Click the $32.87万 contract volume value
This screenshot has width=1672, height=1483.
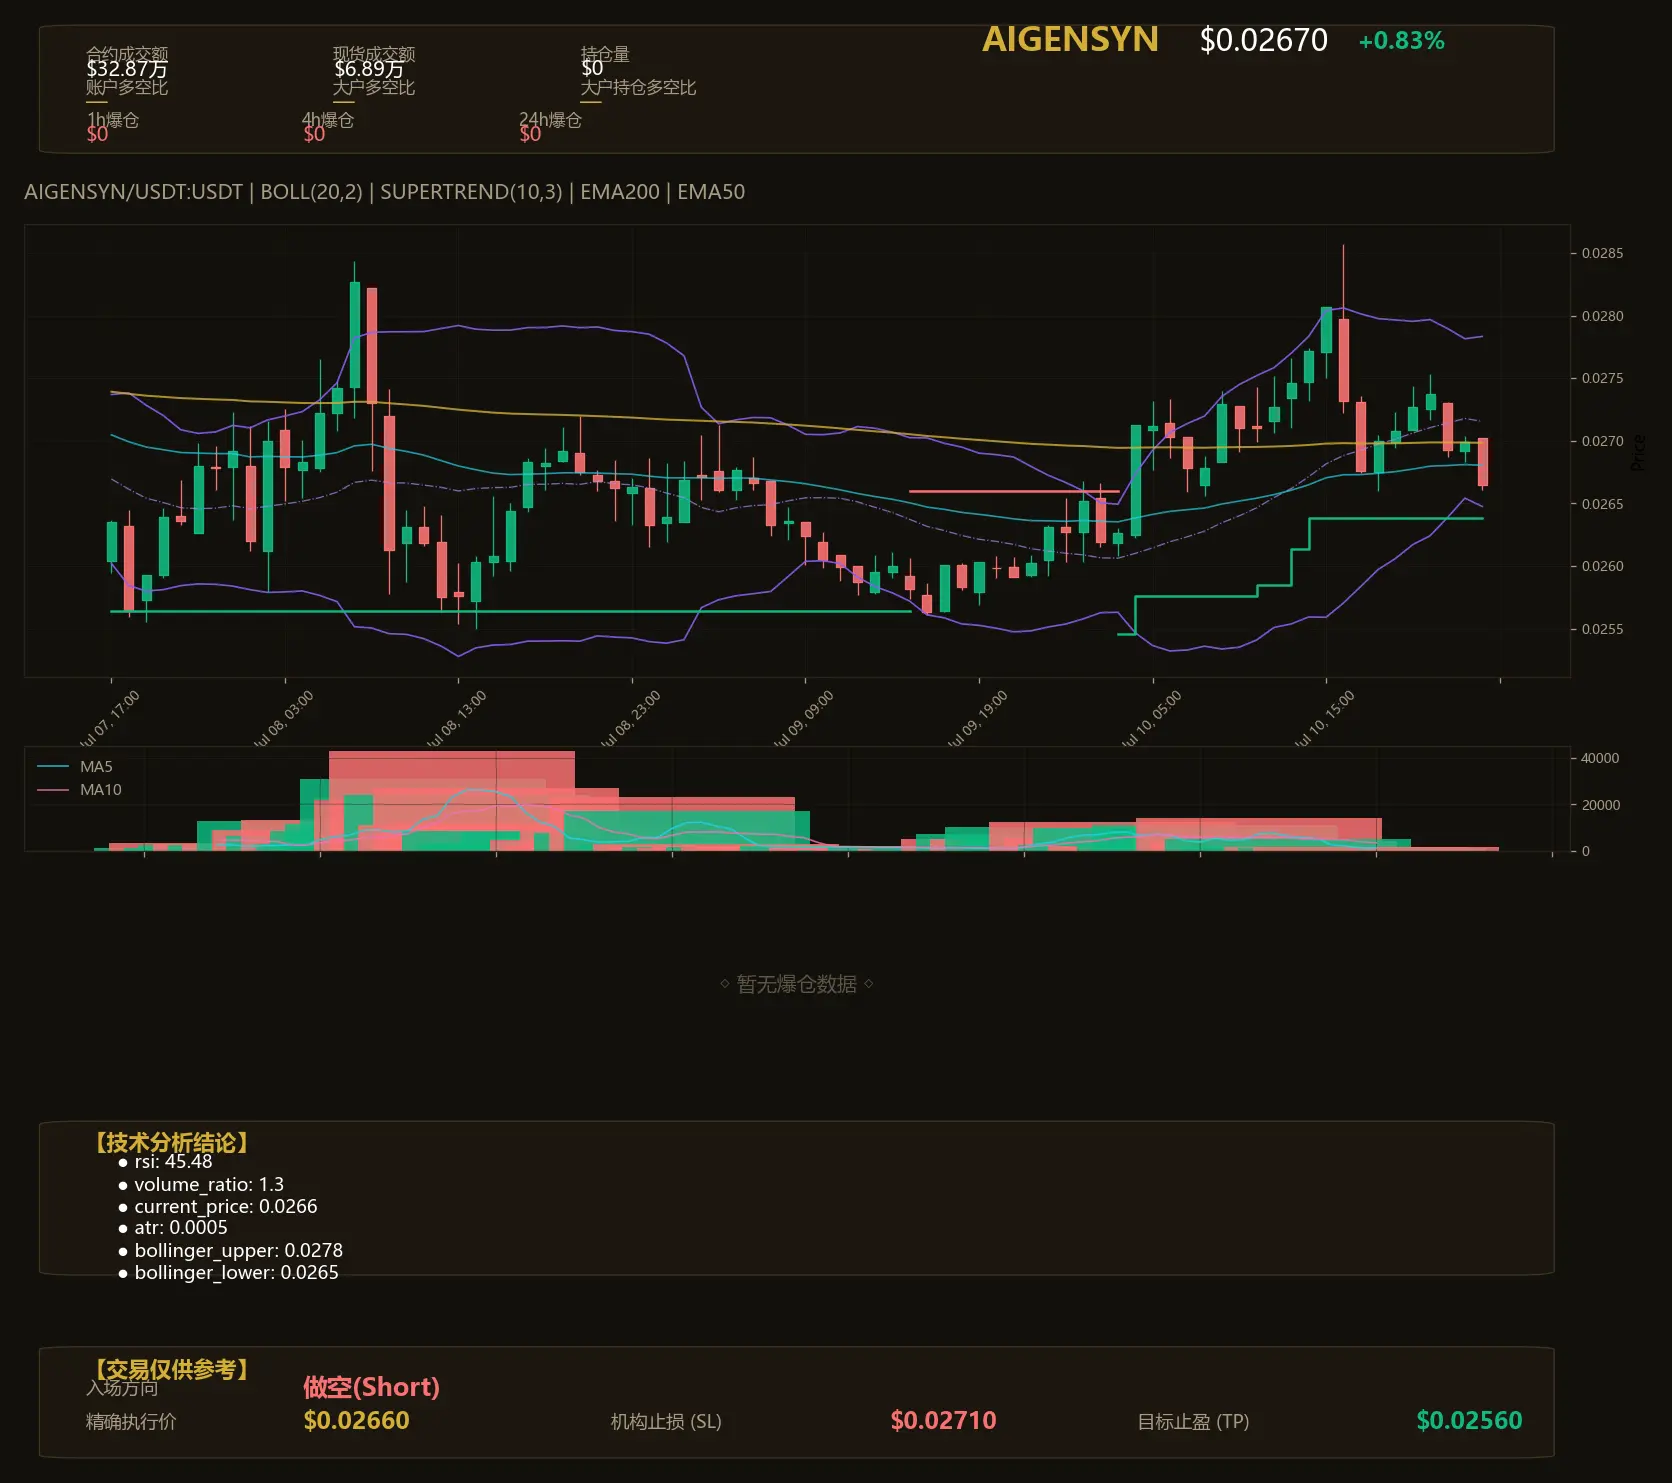tap(127, 69)
